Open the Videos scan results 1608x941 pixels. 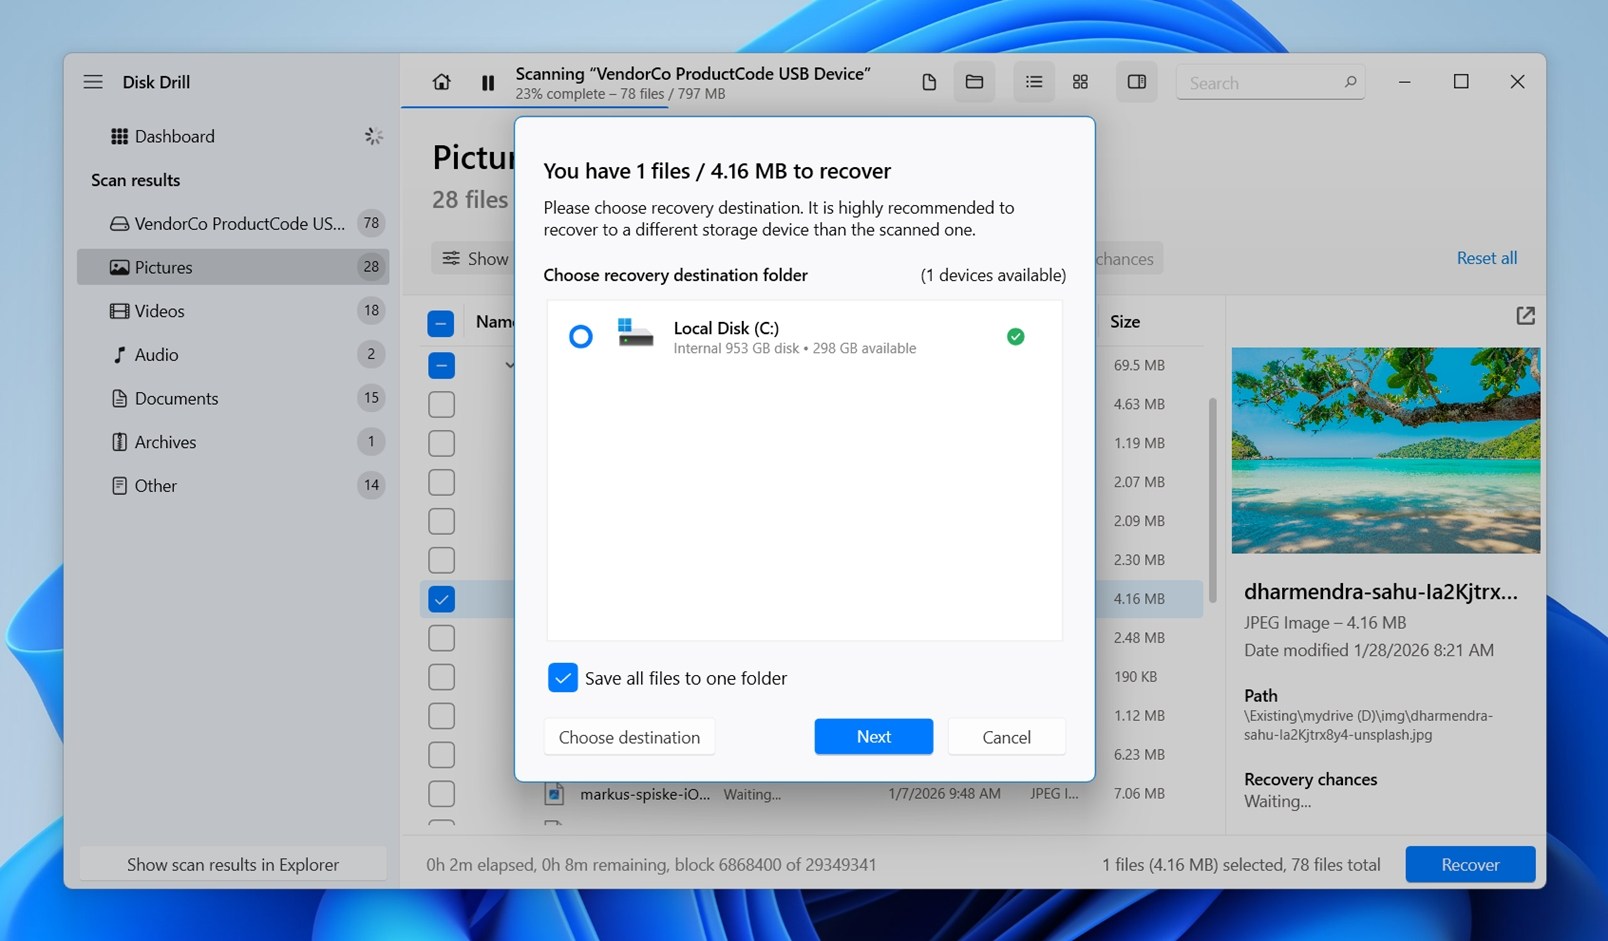(158, 311)
